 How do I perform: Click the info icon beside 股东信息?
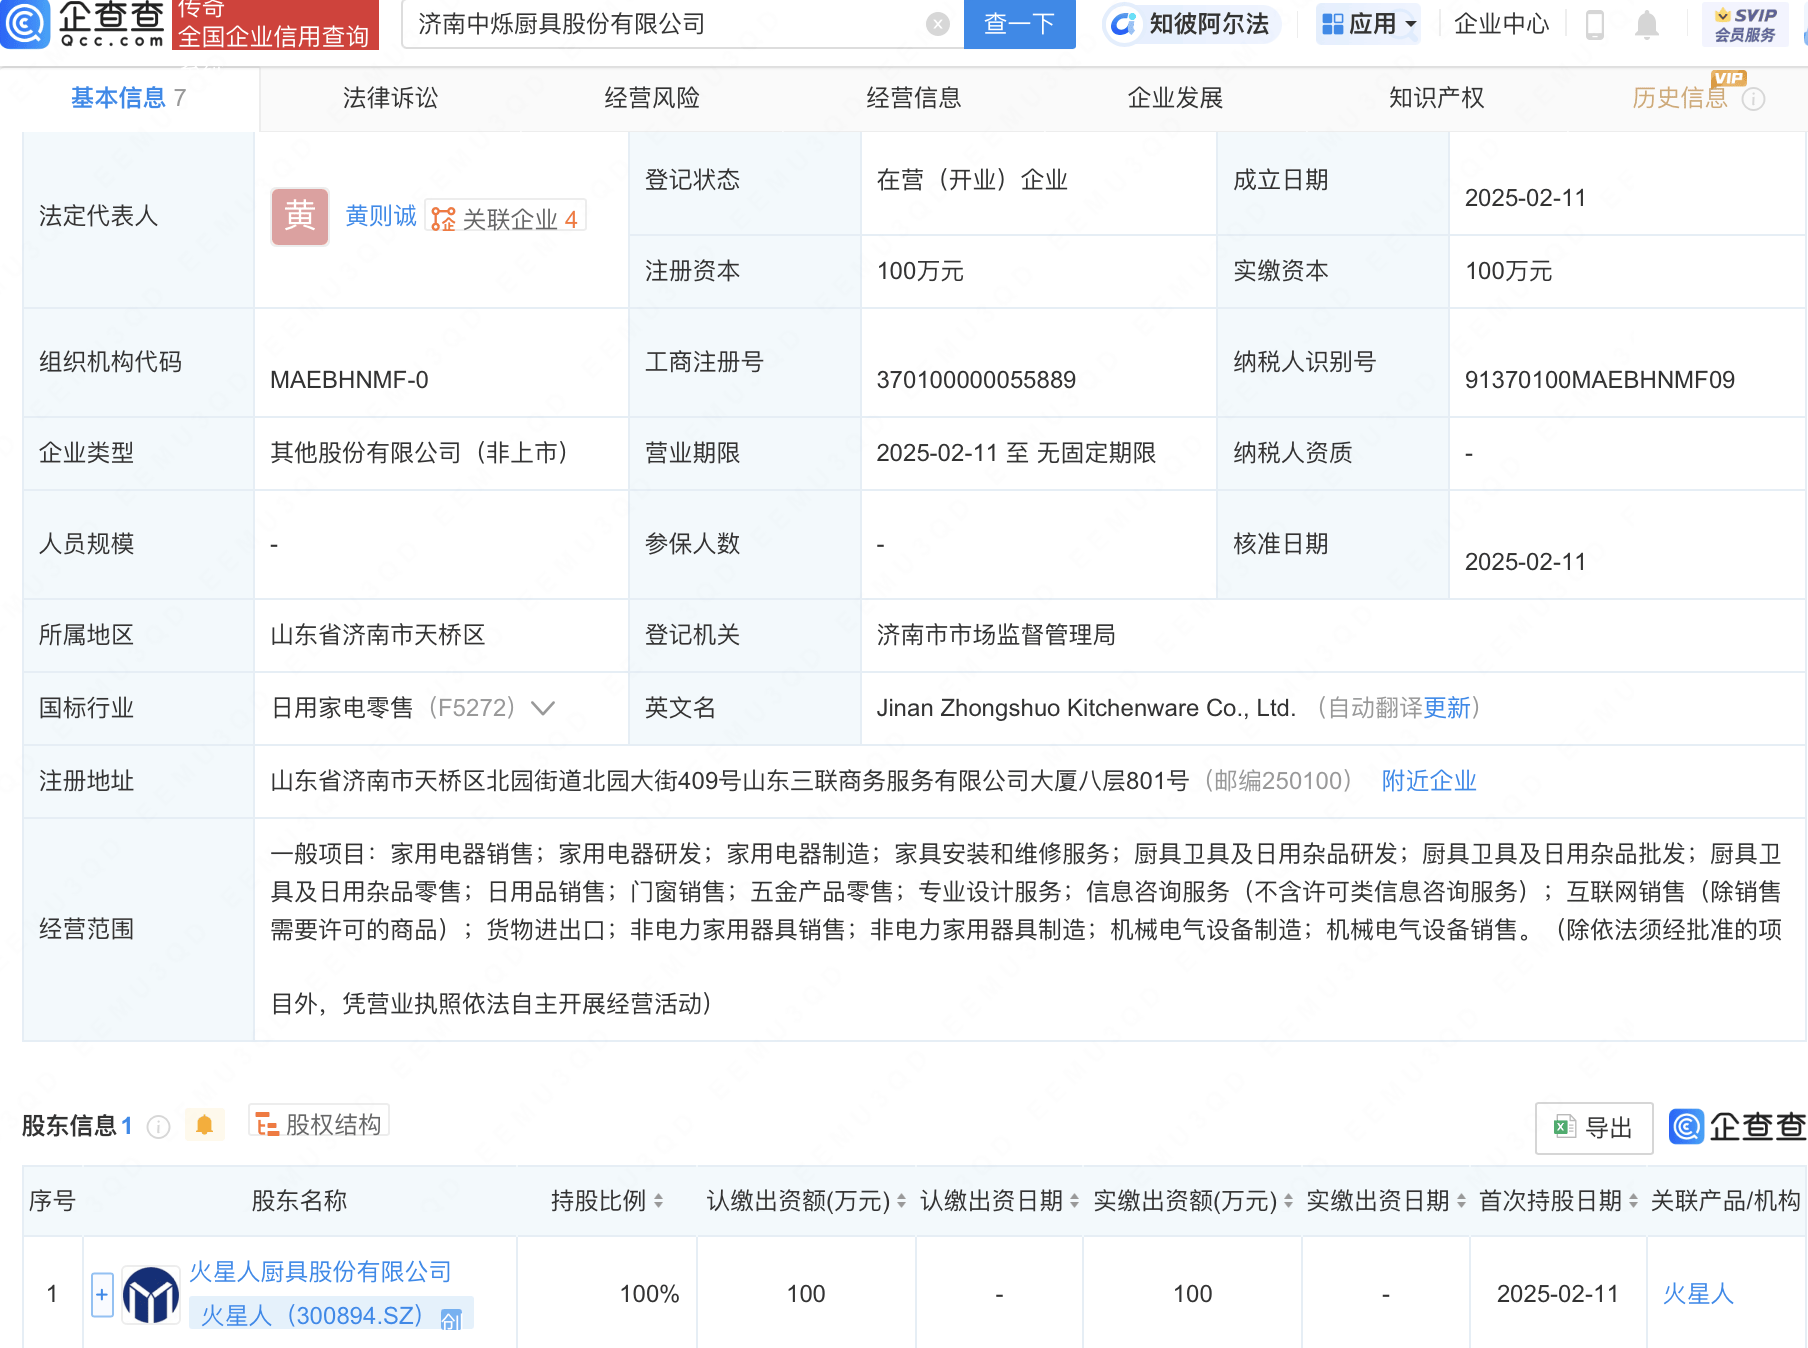coord(158,1126)
